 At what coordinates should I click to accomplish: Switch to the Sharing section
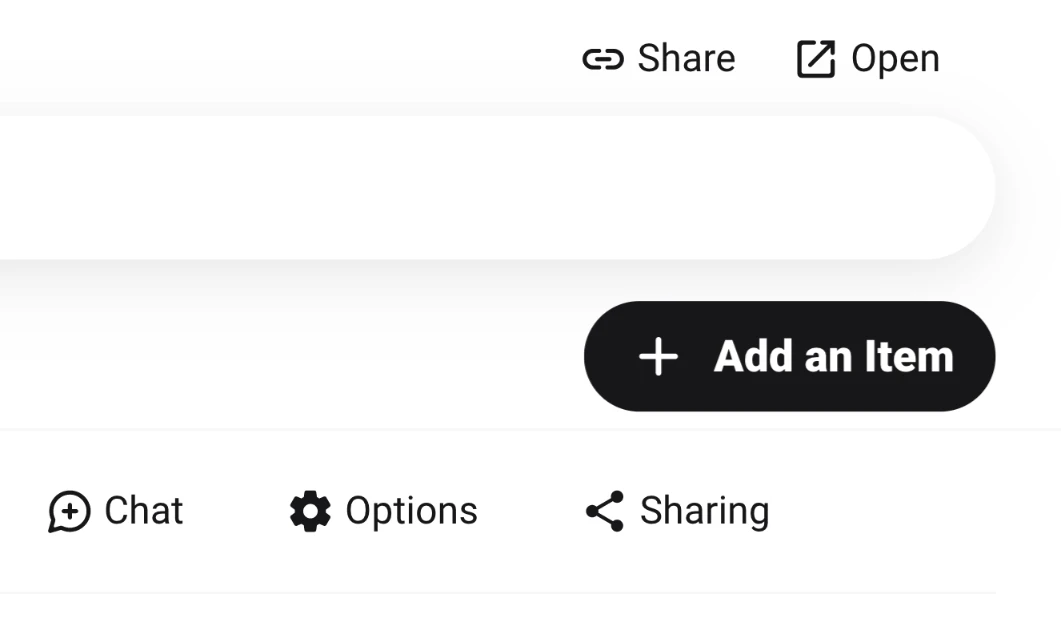[x=676, y=510]
